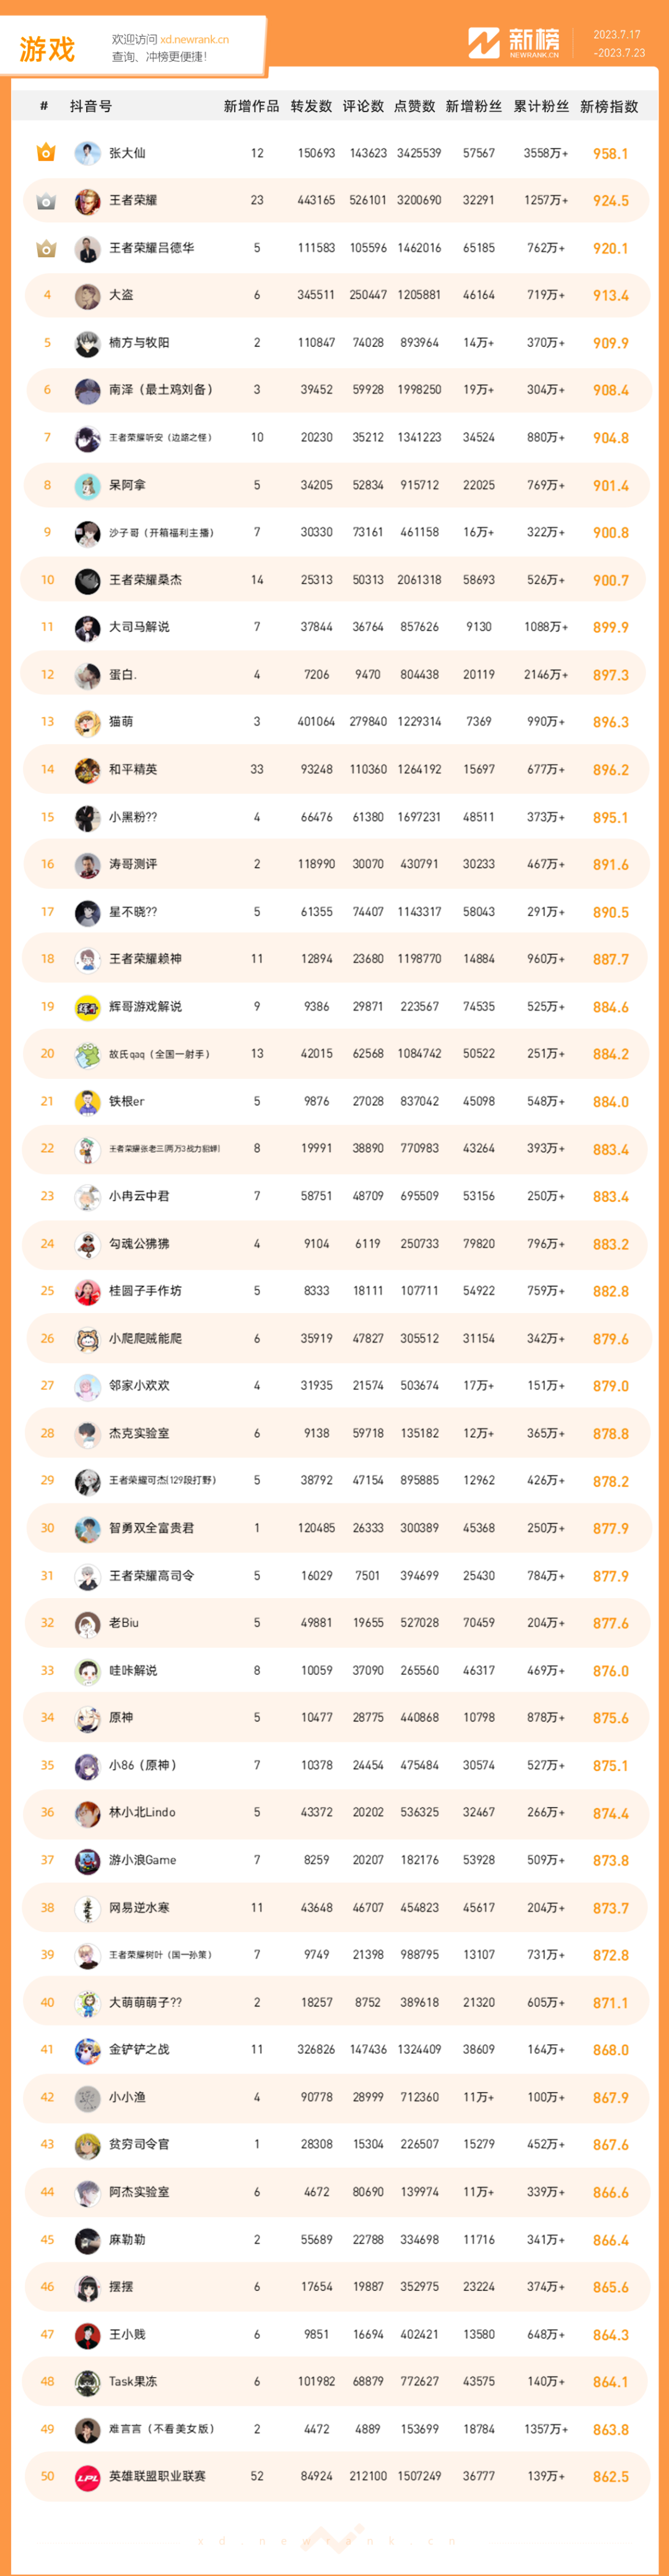Click the 游戏 category title
The width and height of the screenshot is (669, 2576).
point(47,49)
